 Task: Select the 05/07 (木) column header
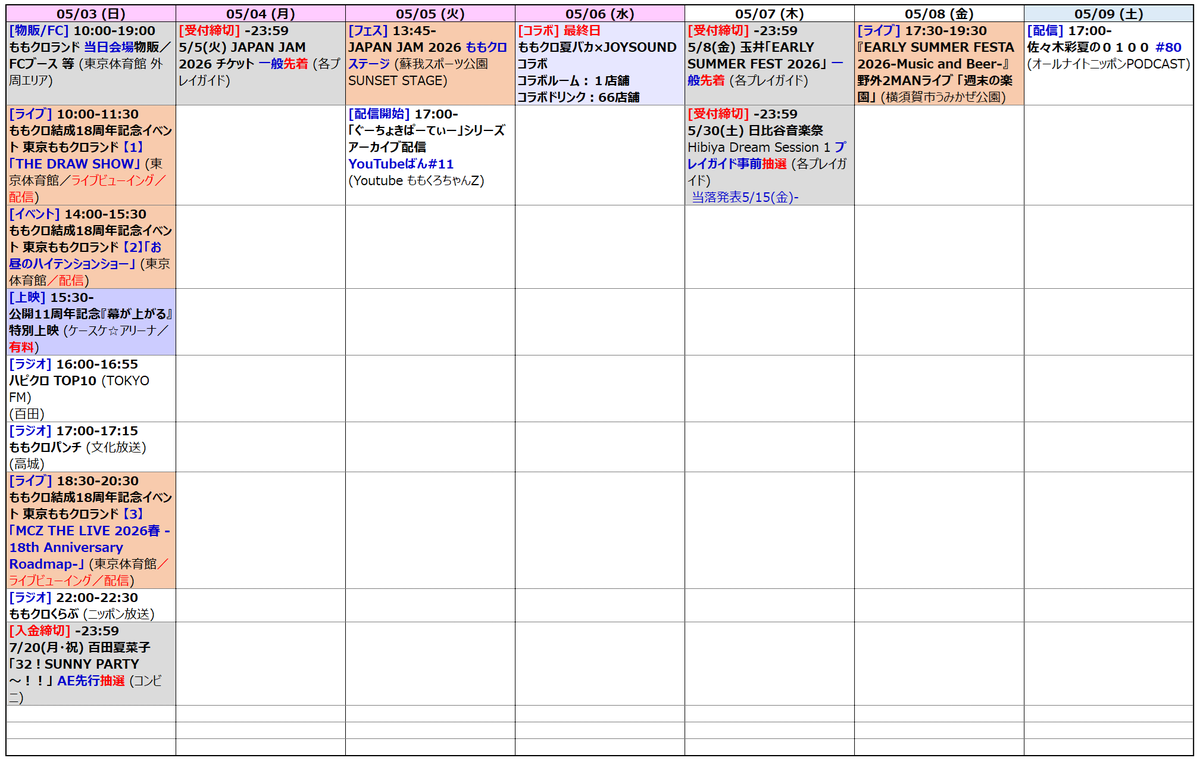tap(770, 13)
